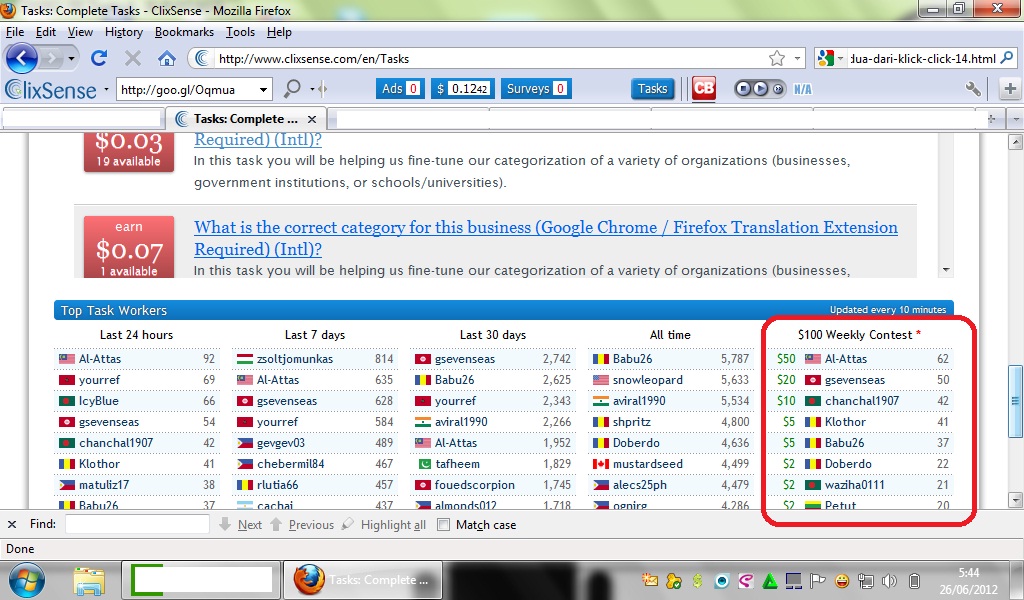
Task: Open the History menu
Action: click(x=123, y=32)
